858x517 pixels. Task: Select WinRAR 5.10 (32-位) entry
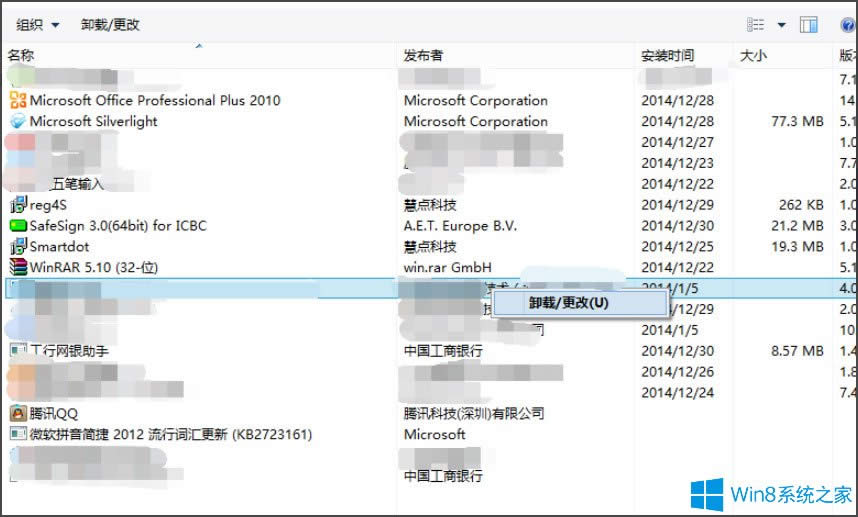94,268
